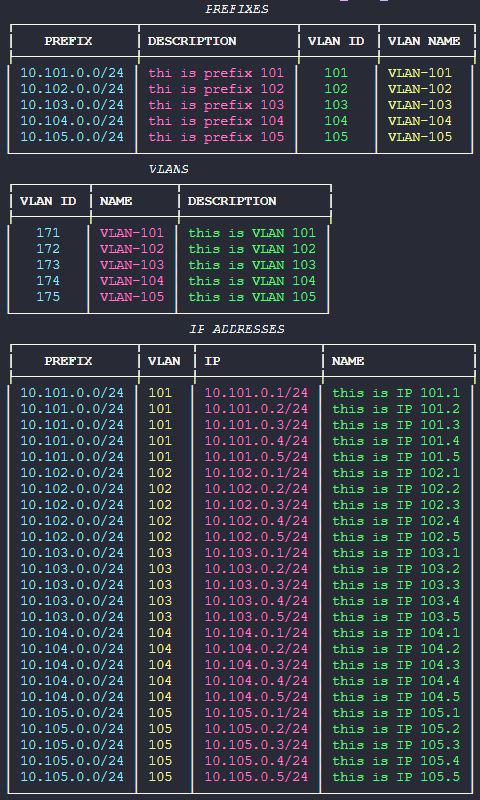Select the 10.101.0.5/24 entry
Viewport: 480px width, 800px height.
point(256,457)
